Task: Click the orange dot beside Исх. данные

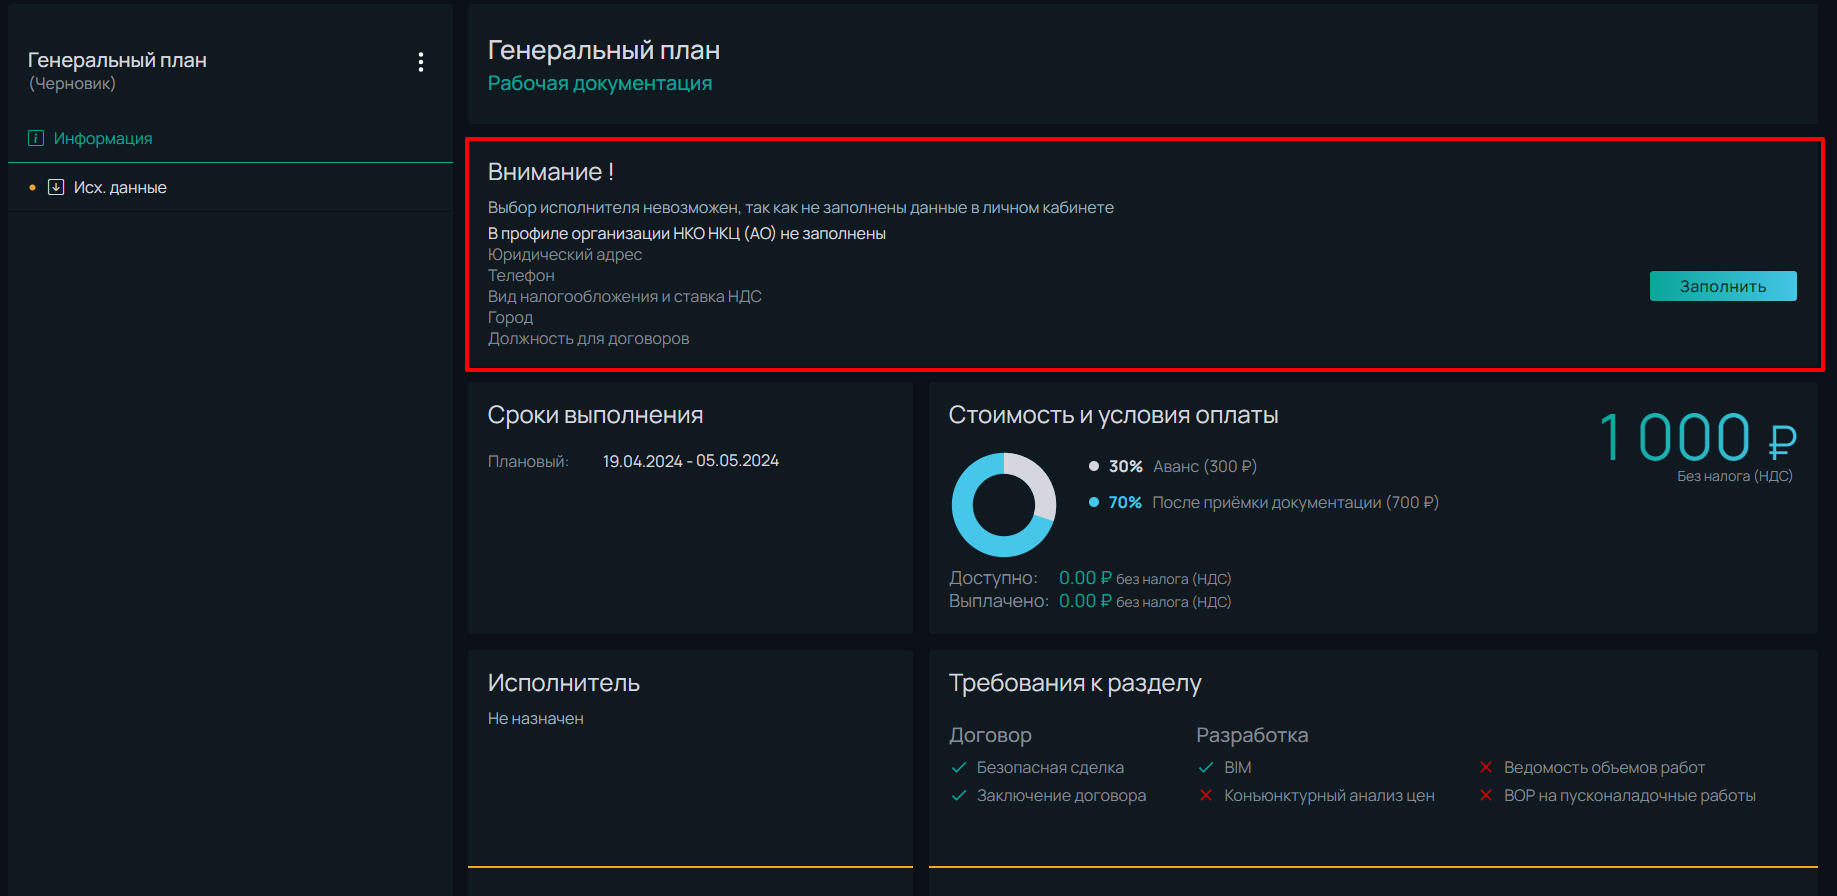Action: pyautogui.click(x=33, y=187)
